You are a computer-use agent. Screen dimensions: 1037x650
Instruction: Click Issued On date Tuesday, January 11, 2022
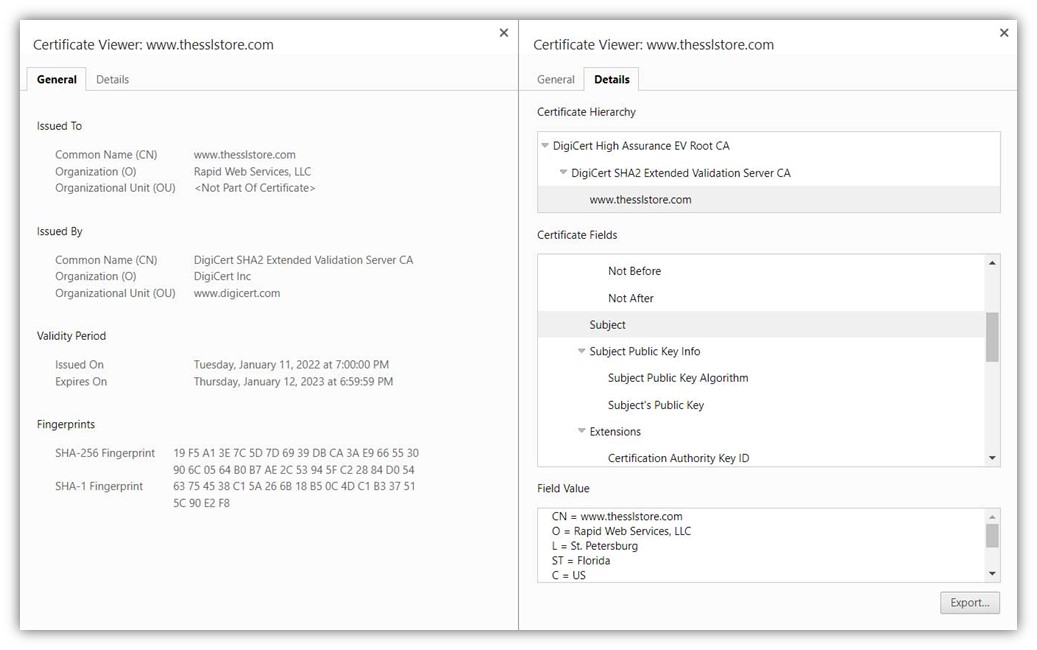tap(291, 364)
